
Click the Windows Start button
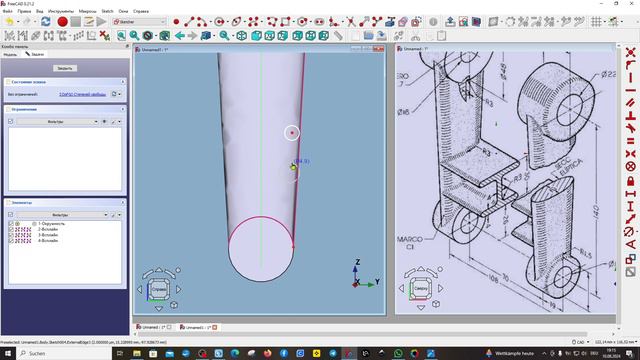tap(8, 353)
